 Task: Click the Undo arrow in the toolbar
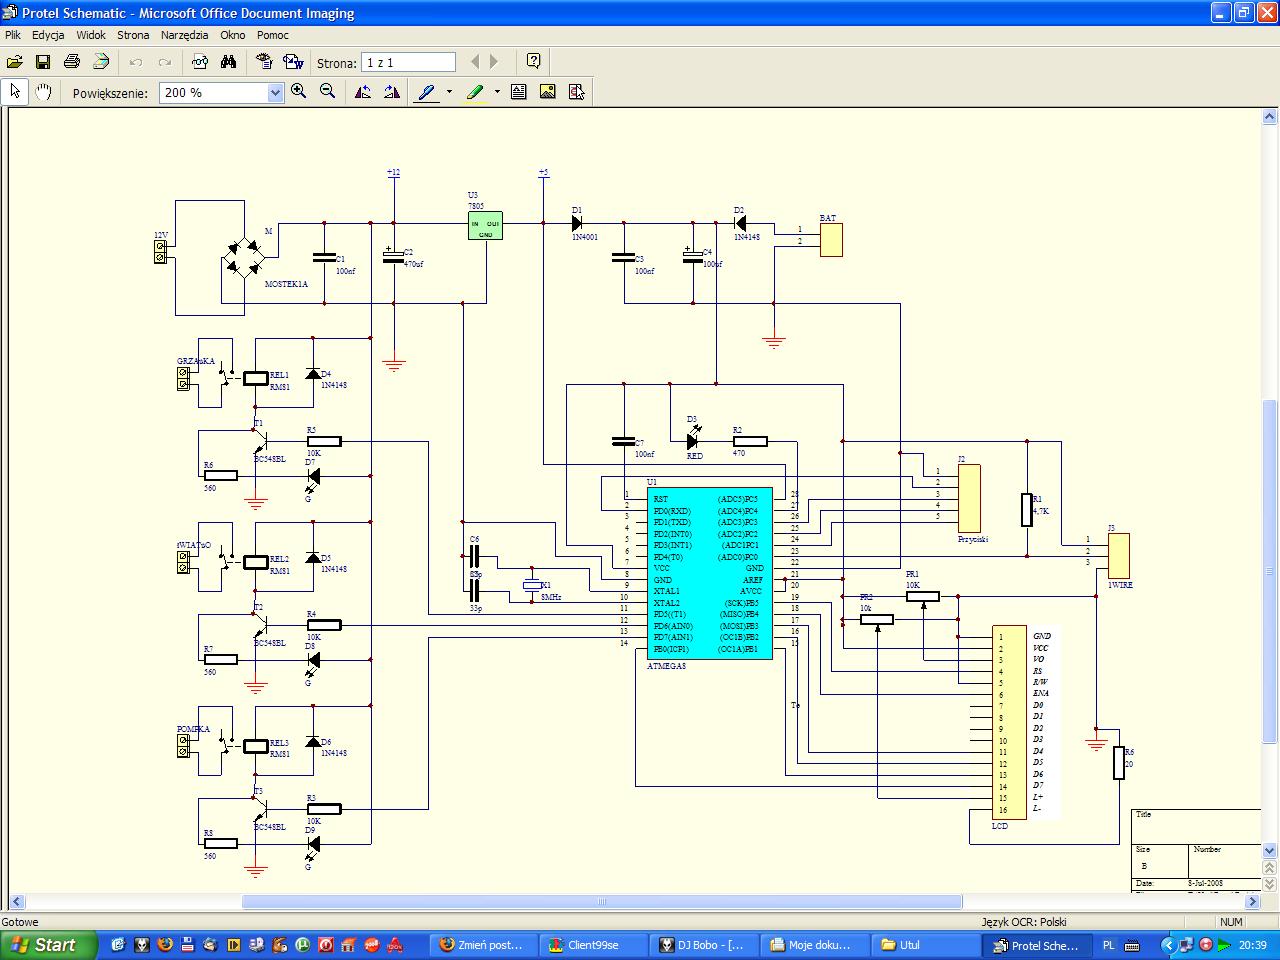point(136,62)
